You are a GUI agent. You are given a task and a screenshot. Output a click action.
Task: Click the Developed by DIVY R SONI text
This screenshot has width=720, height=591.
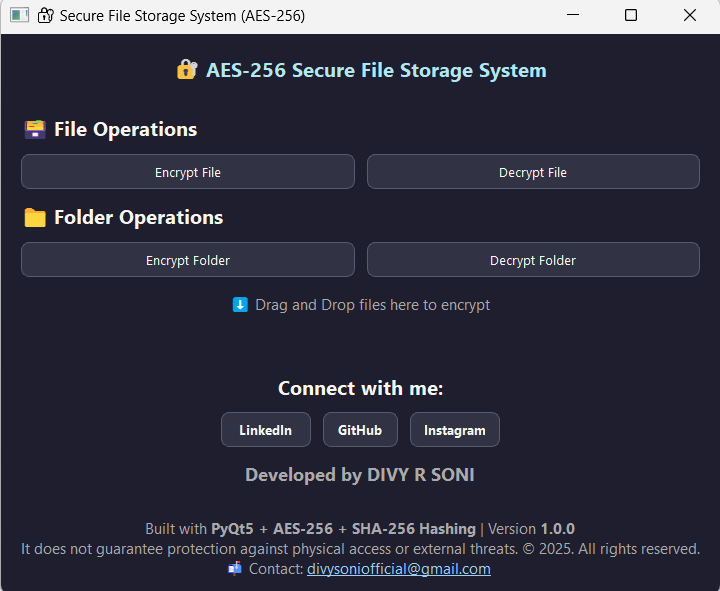click(360, 475)
